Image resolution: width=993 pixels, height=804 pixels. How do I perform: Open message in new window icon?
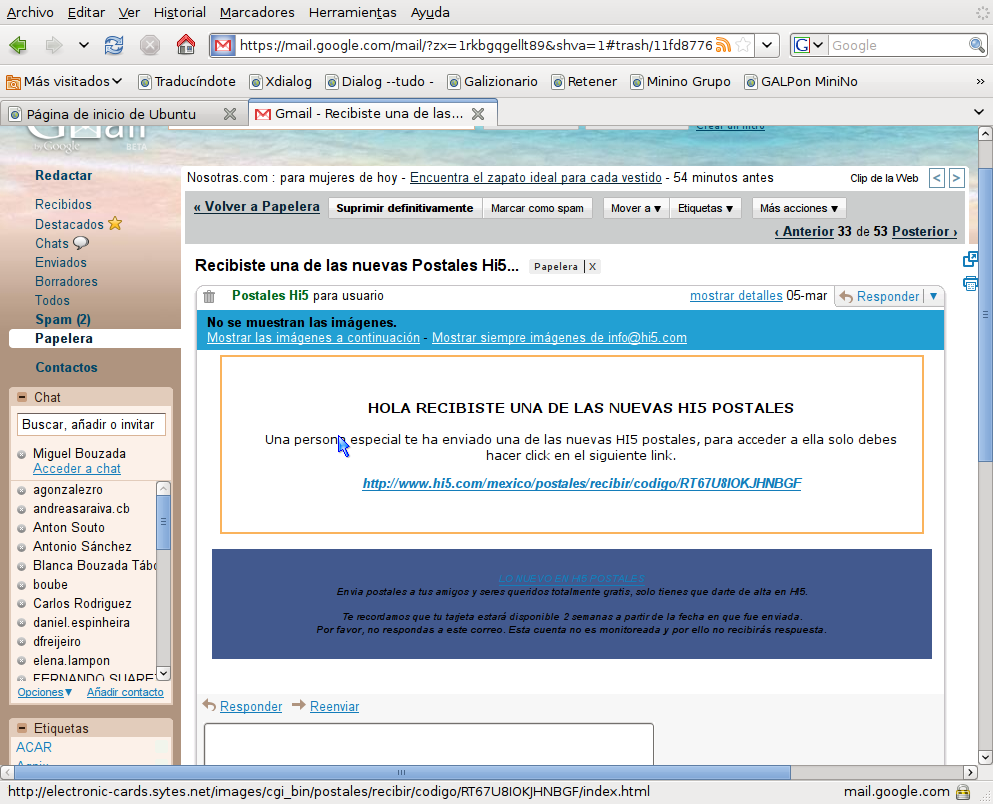tap(970, 259)
